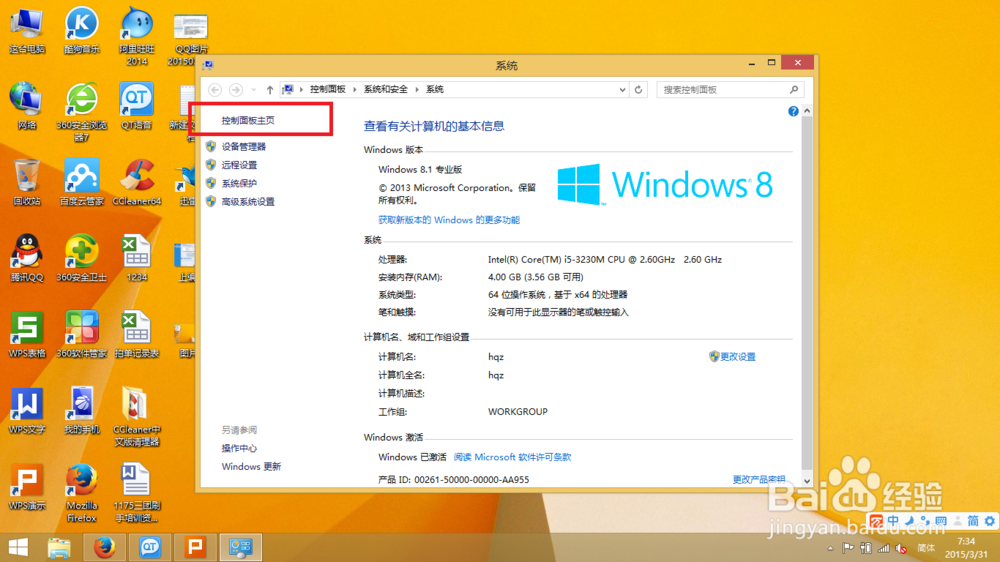Select the 1234 spreadsheet file icon
Viewport: 1000px width, 562px height.
(136, 258)
